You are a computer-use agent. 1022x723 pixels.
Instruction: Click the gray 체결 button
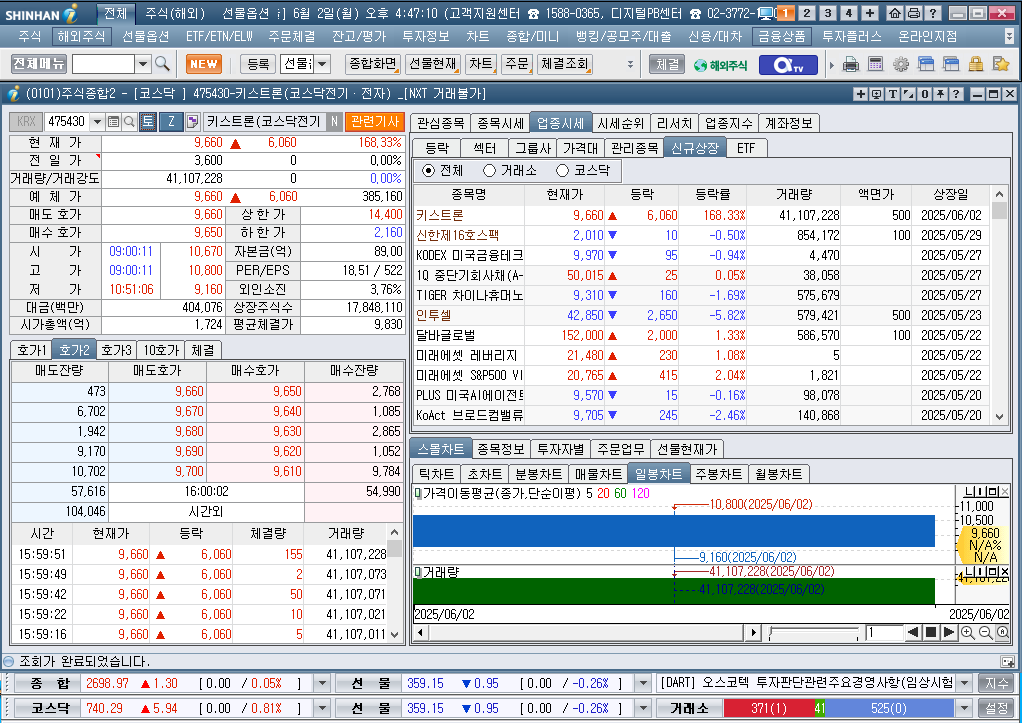pos(667,64)
